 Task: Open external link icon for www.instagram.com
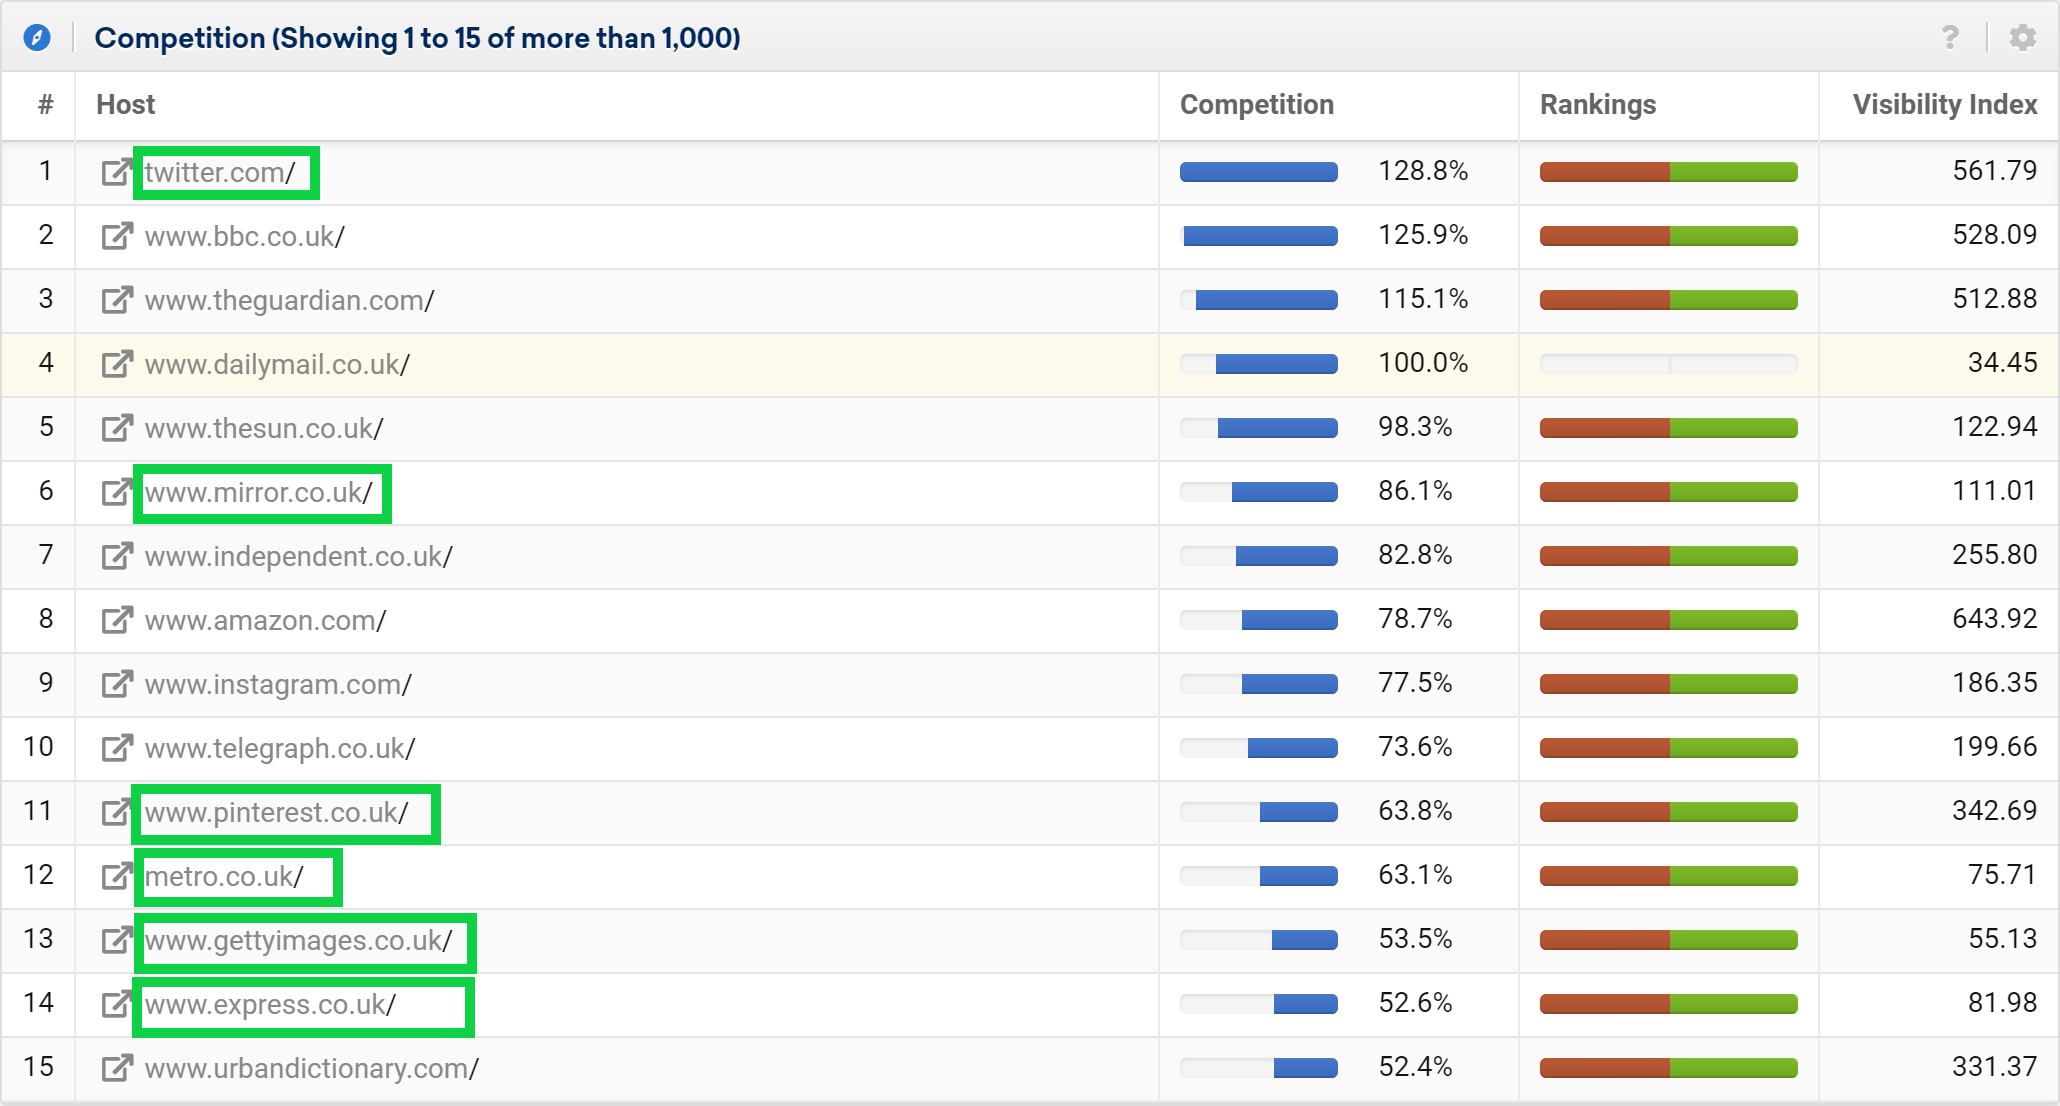coord(117,684)
